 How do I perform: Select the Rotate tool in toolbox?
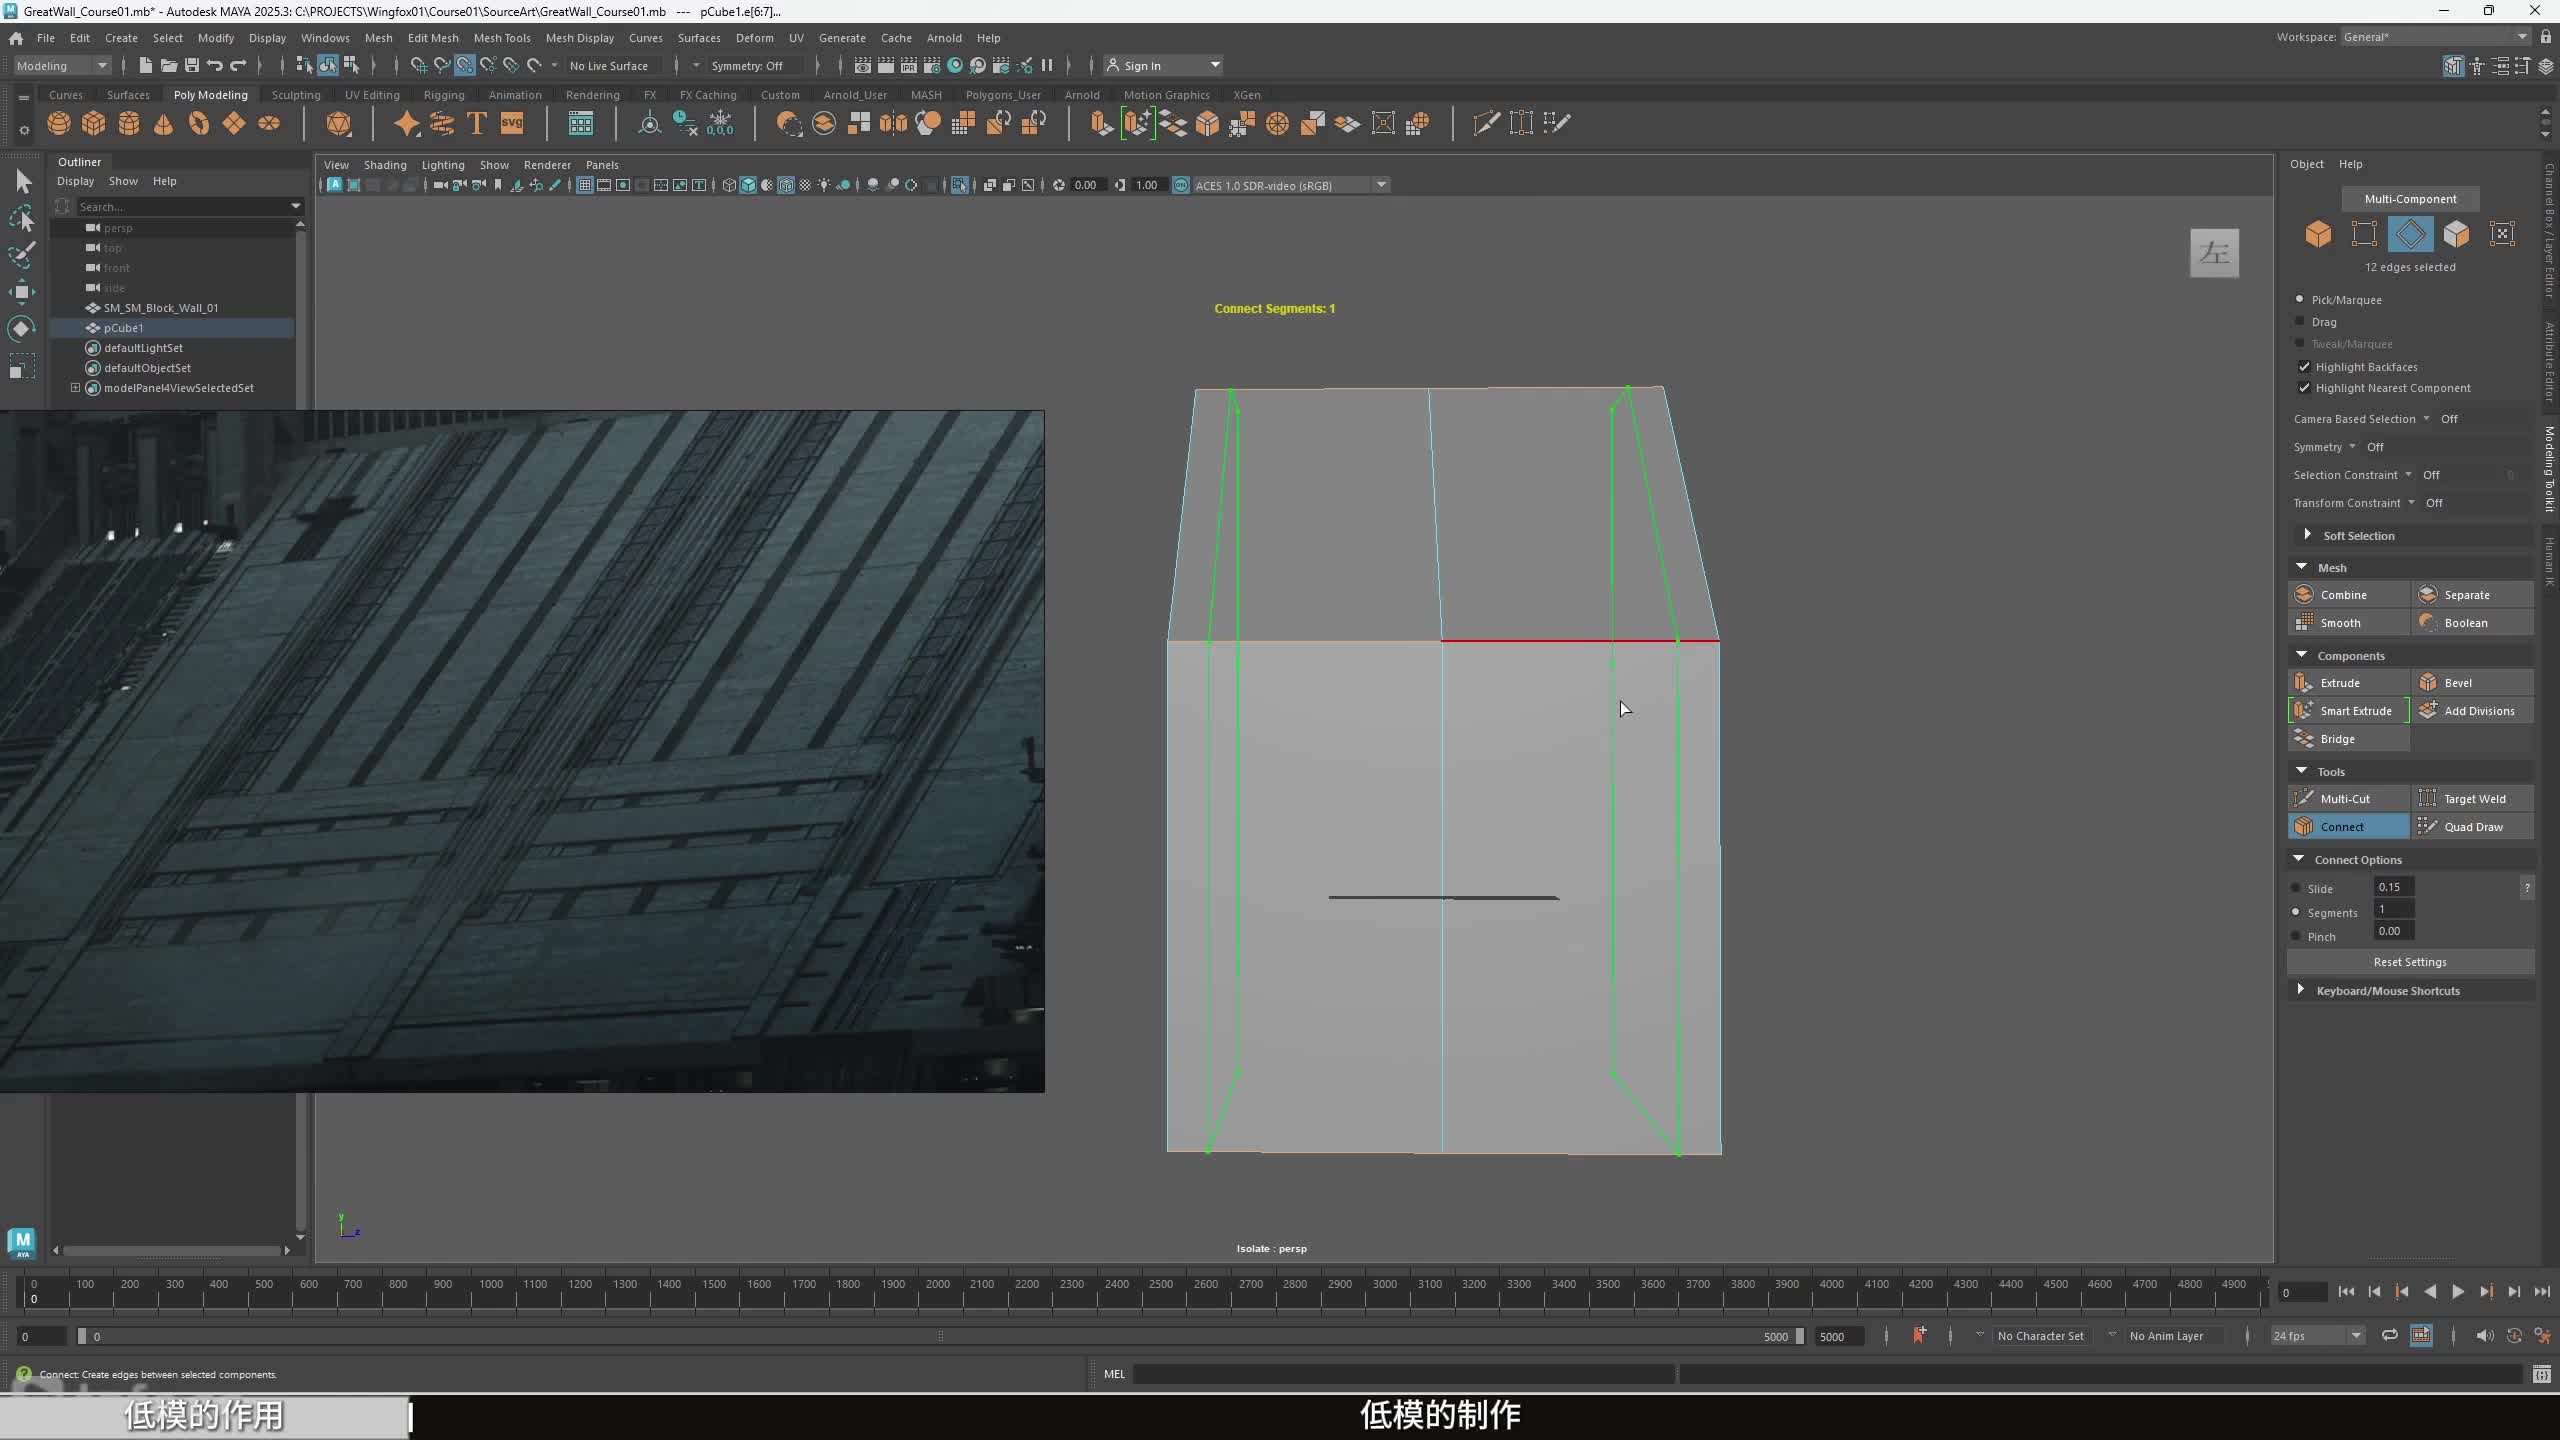(x=21, y=329)
